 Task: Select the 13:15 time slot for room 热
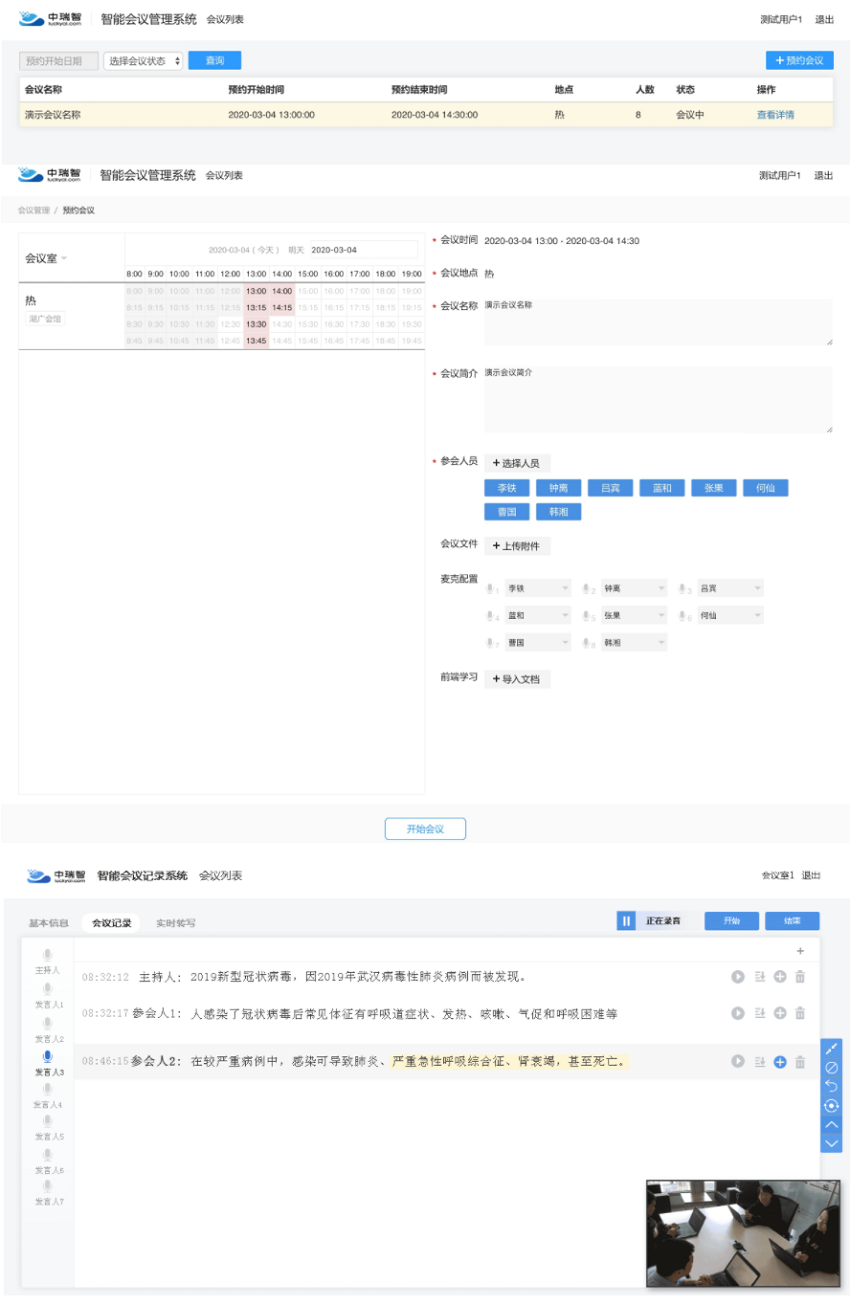coord(256,307)
